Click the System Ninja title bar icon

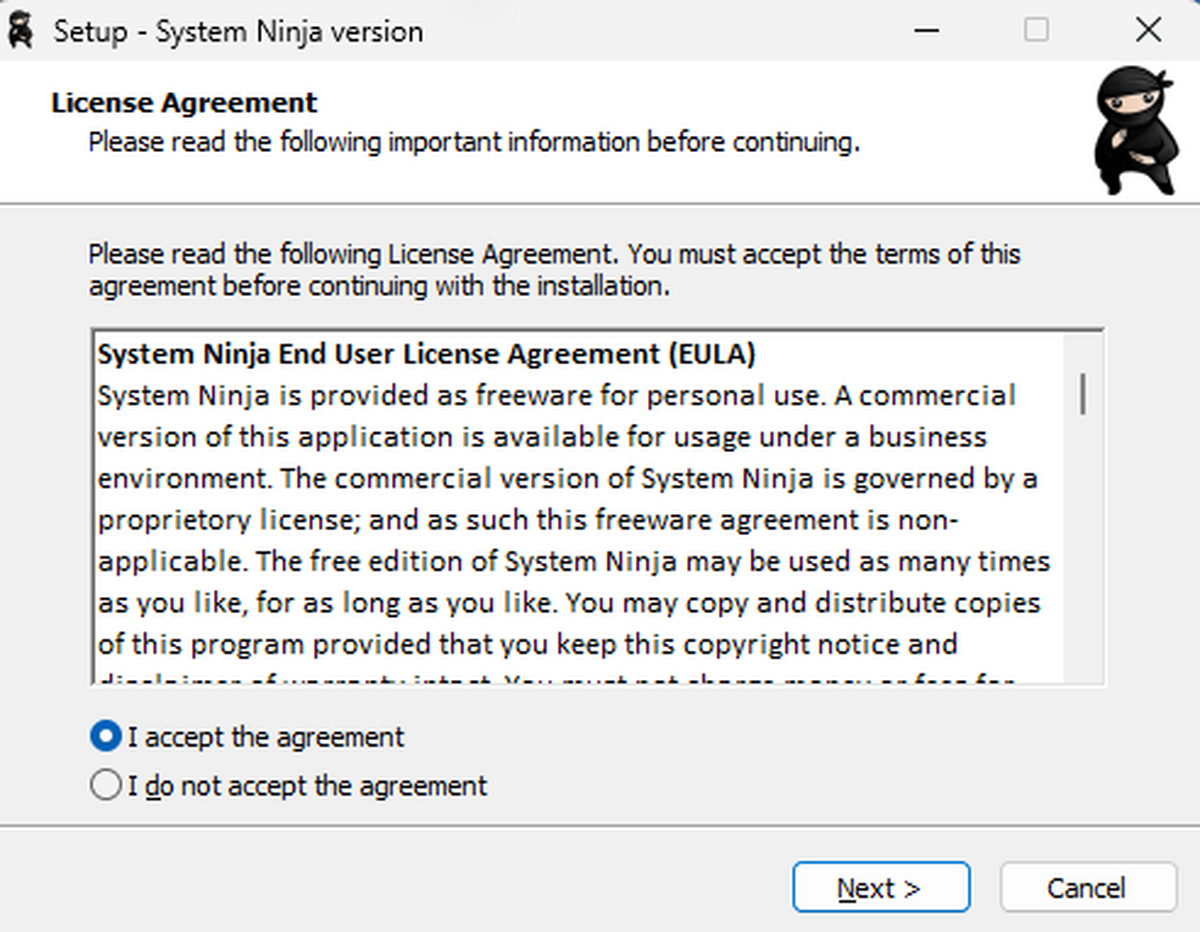[x=21, y=31]
